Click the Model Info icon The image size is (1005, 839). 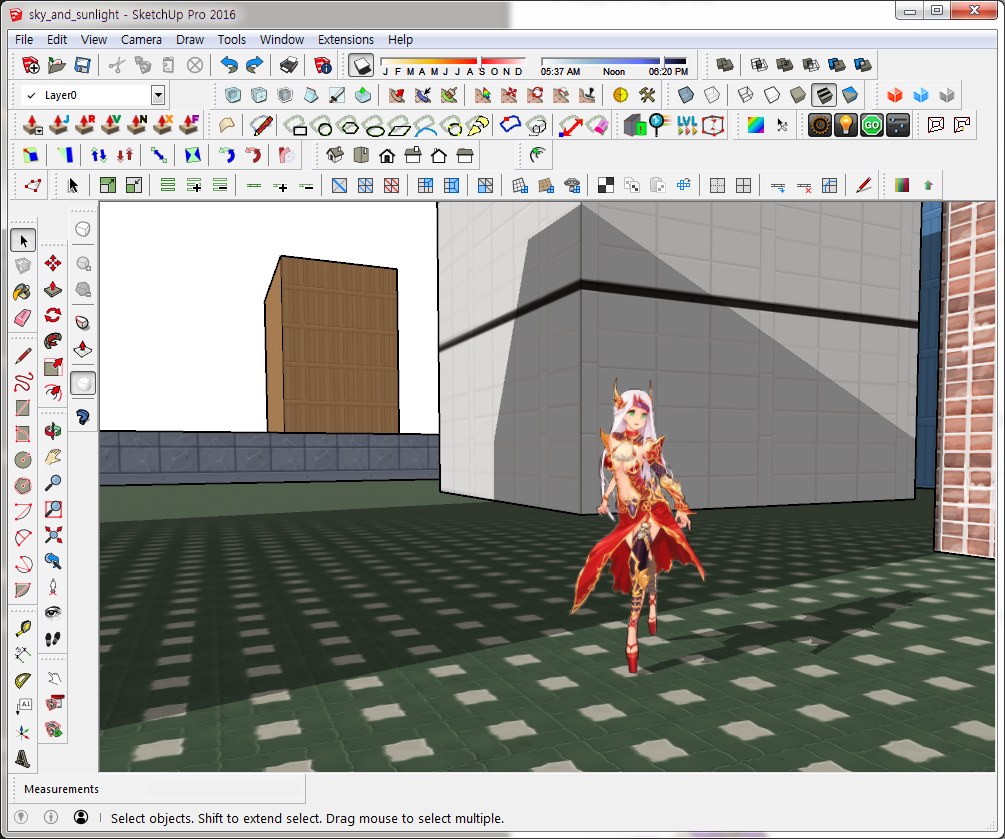click(322, 65)
